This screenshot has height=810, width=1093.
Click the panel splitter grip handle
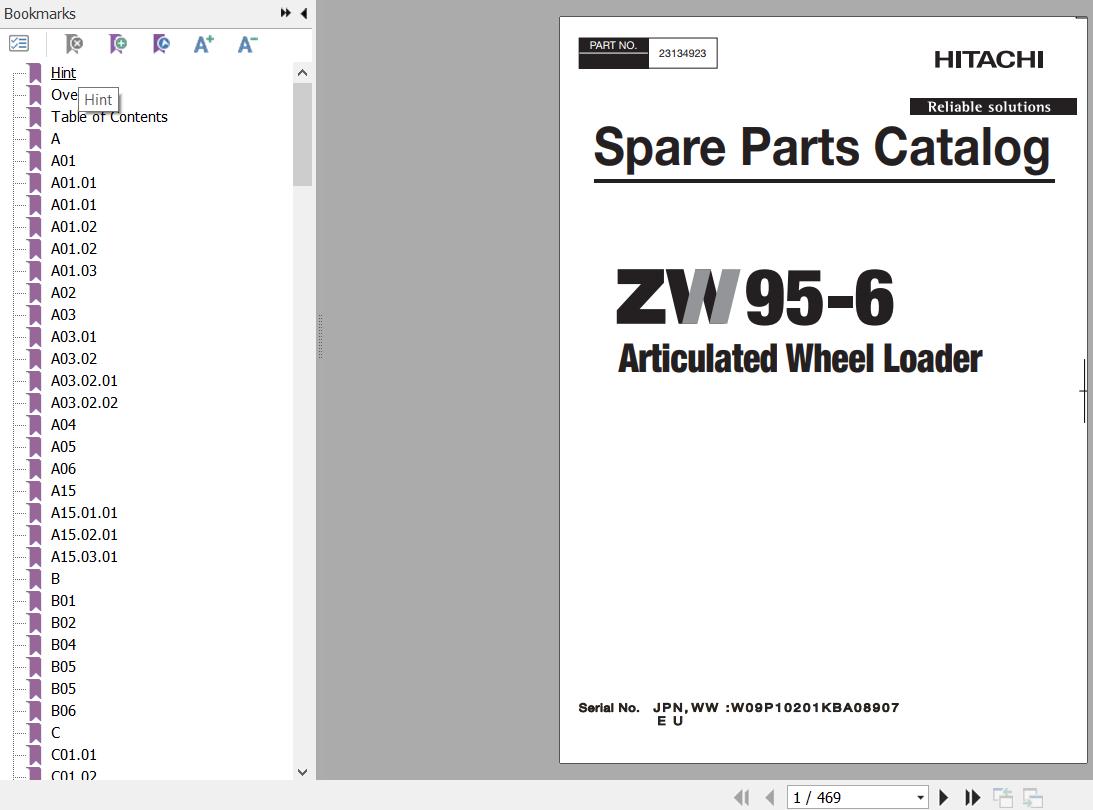(x=320, y=336)
